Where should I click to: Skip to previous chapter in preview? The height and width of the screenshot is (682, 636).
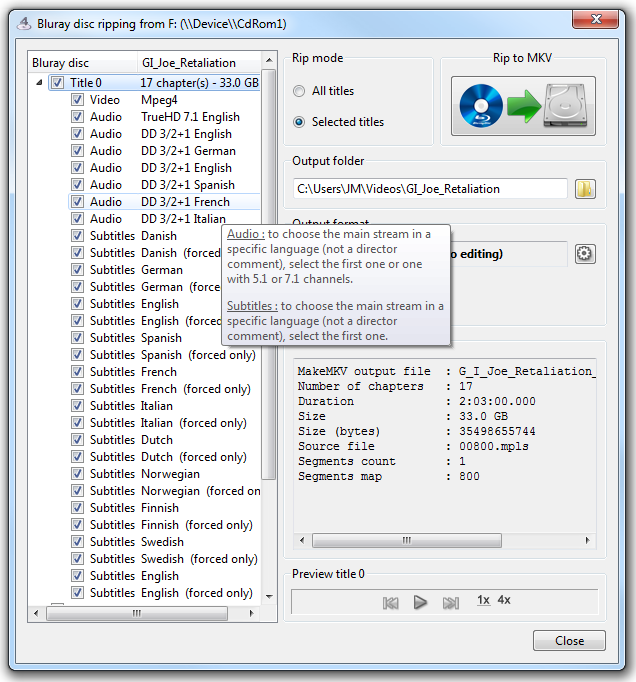[x=390, y=603]
